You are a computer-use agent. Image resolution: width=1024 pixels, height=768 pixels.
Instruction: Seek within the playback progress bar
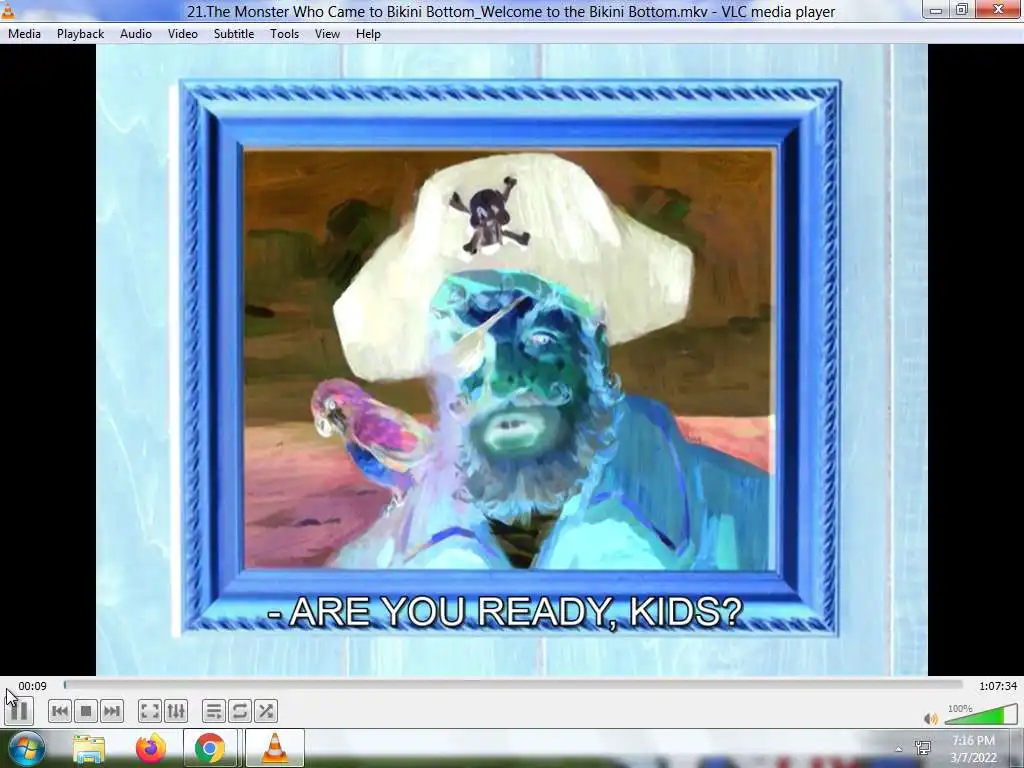[x=513, y=685]
